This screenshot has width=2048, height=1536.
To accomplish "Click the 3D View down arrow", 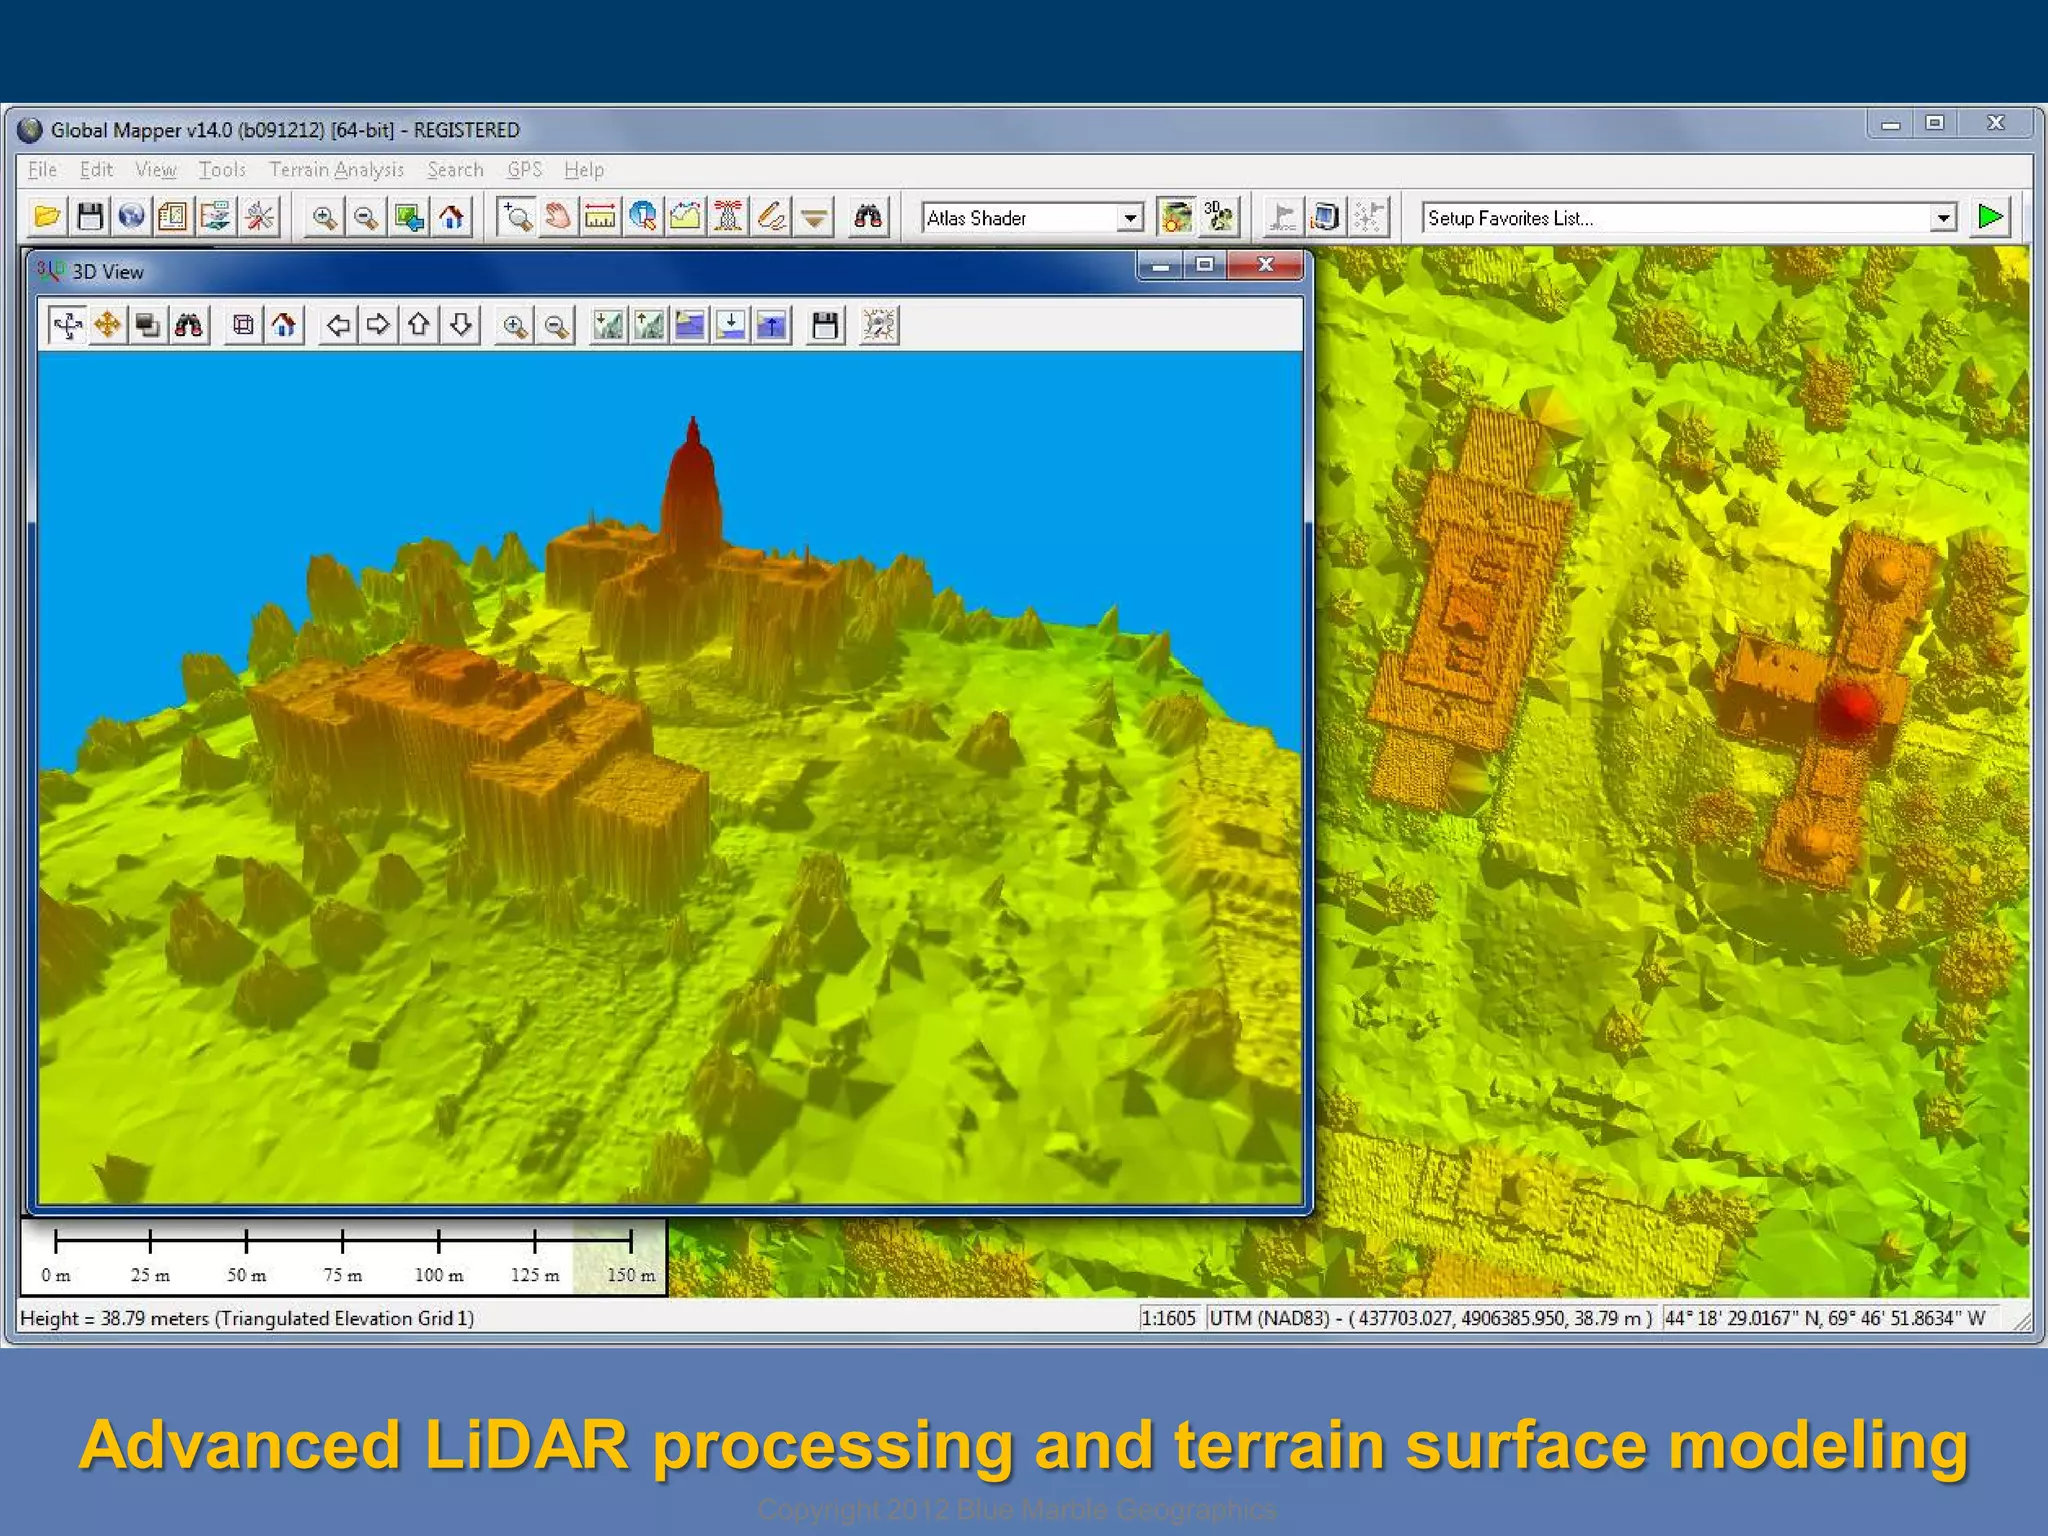I will pos(460,325).
